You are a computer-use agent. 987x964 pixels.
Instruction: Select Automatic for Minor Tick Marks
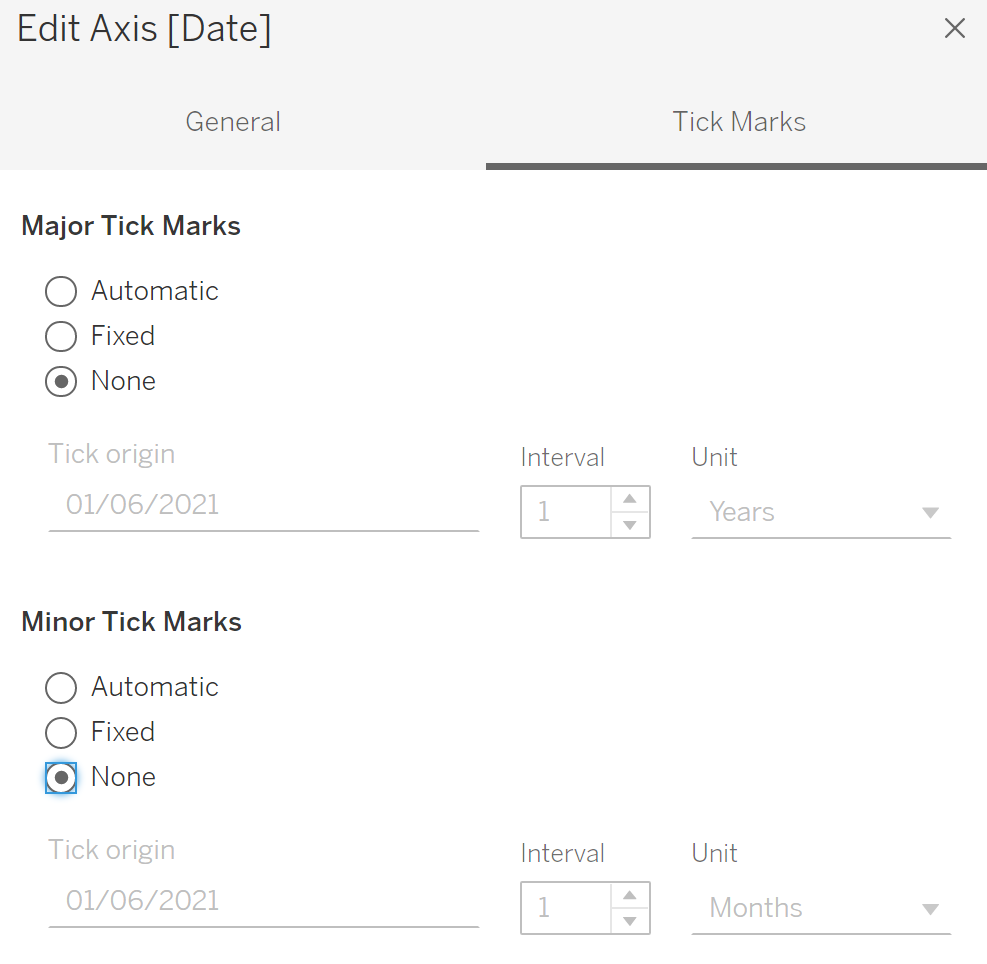click(x=61, y=688)
